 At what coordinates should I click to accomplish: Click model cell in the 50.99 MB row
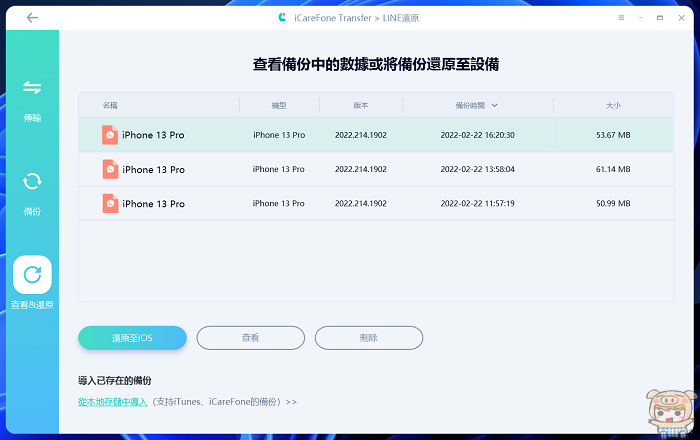[279, 203]
